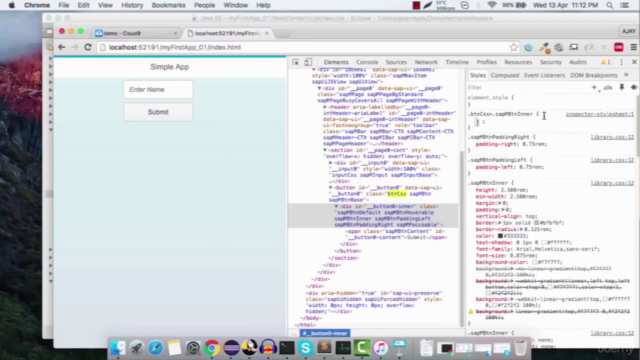Image resolution: width=640 pixels, height=360 pixels.
Task: Select the Event Listeners tab
Action: click(x=544, y=75)
